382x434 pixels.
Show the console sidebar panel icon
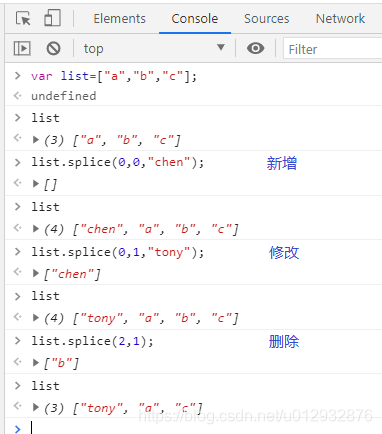pyautogui.click(x=22, y=49)
